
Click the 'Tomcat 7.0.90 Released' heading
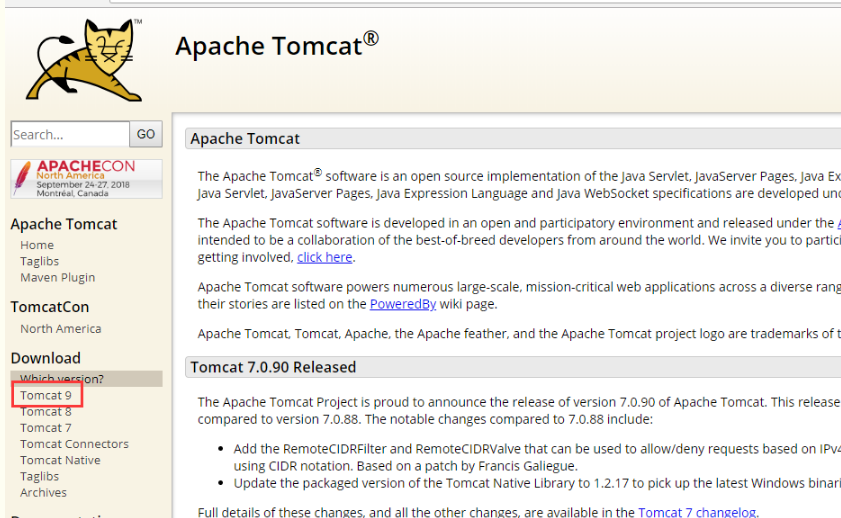click(273, 367)
